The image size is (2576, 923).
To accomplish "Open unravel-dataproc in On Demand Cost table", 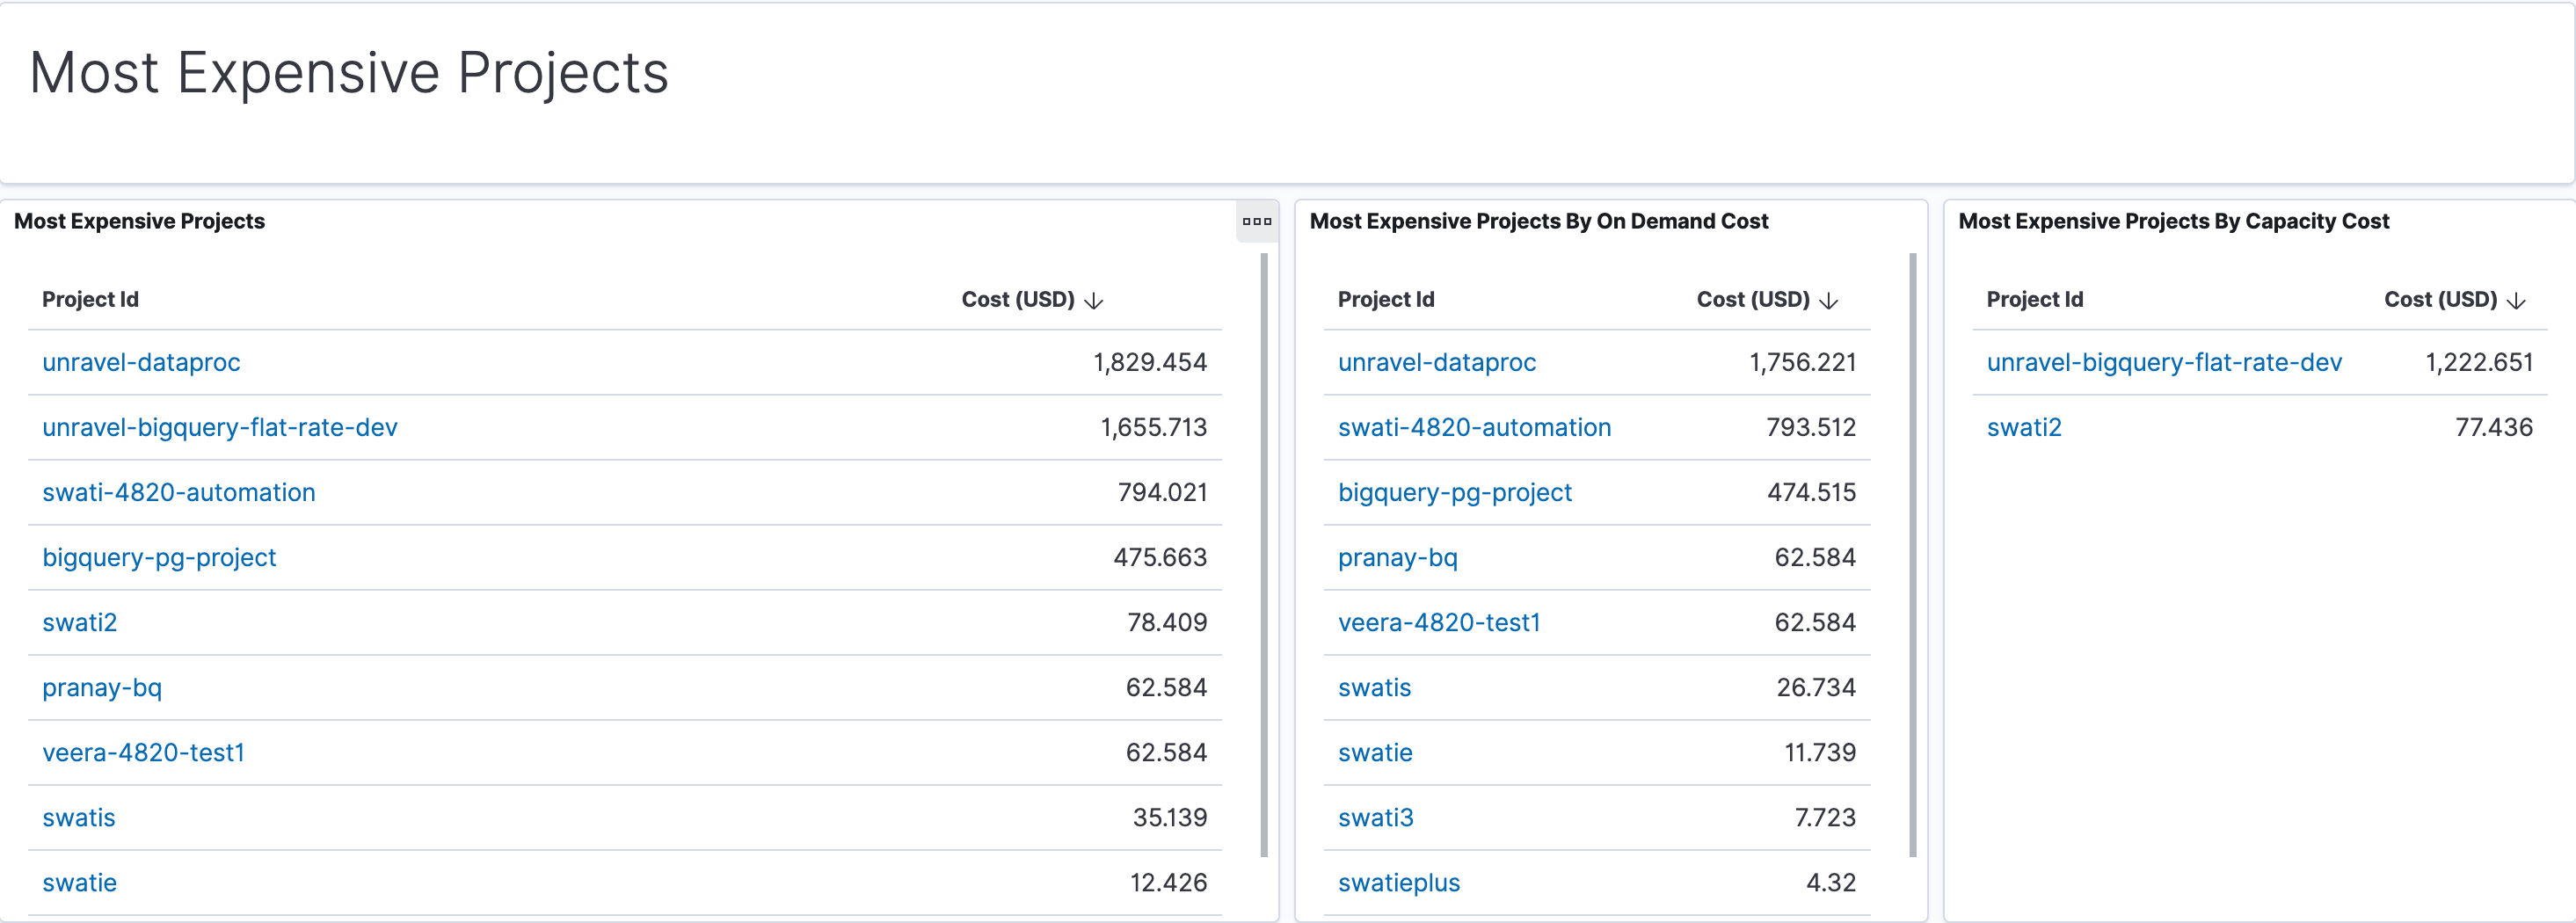I will click(x=1437, y=362).
